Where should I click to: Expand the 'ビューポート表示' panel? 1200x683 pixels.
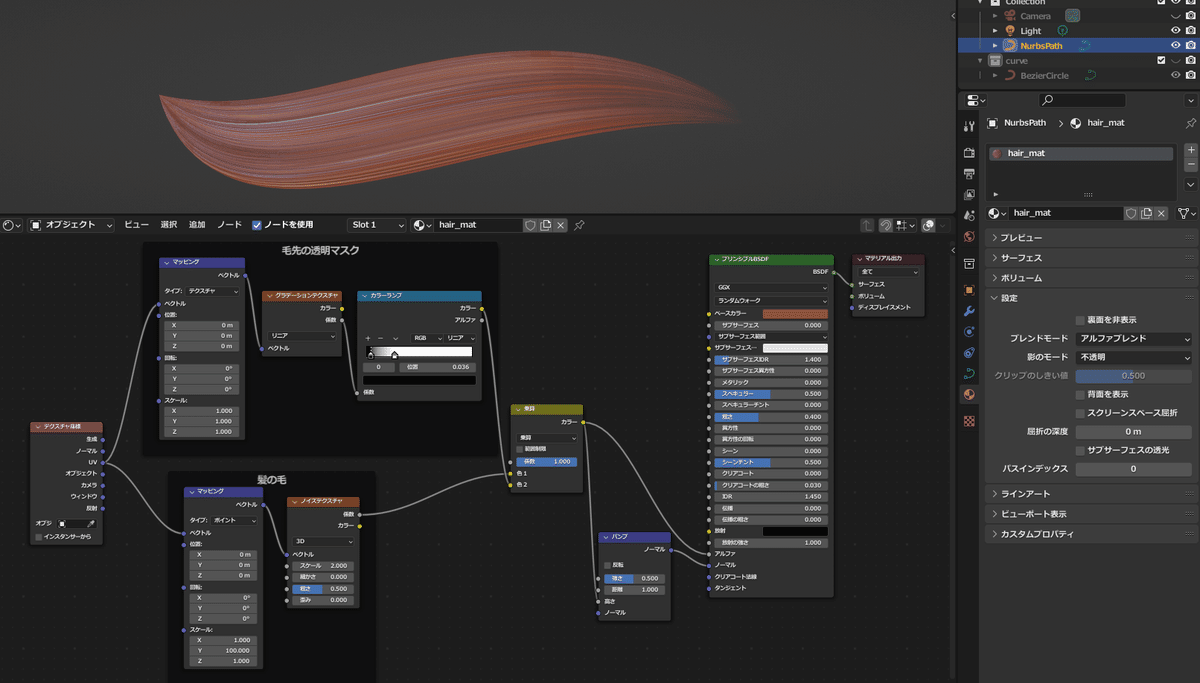(x=1091, y=514)
